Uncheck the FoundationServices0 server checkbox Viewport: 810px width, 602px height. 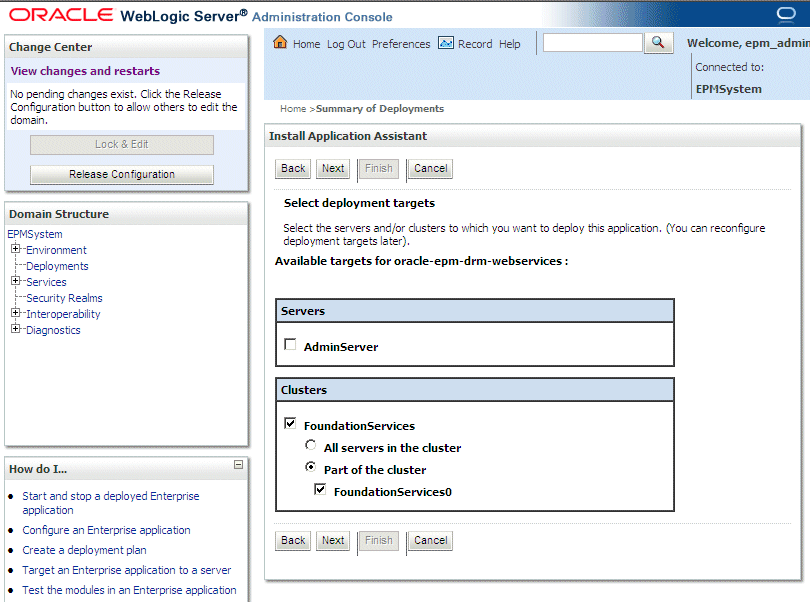[320, 489]
